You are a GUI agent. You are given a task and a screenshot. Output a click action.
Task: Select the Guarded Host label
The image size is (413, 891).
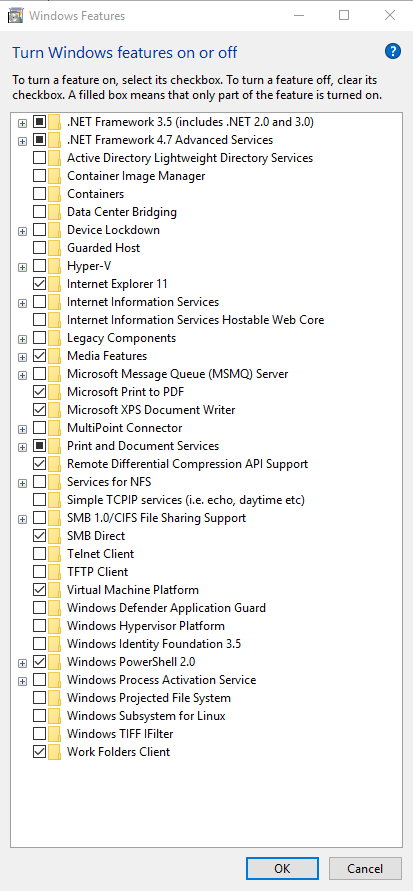[x=103, y=248]
